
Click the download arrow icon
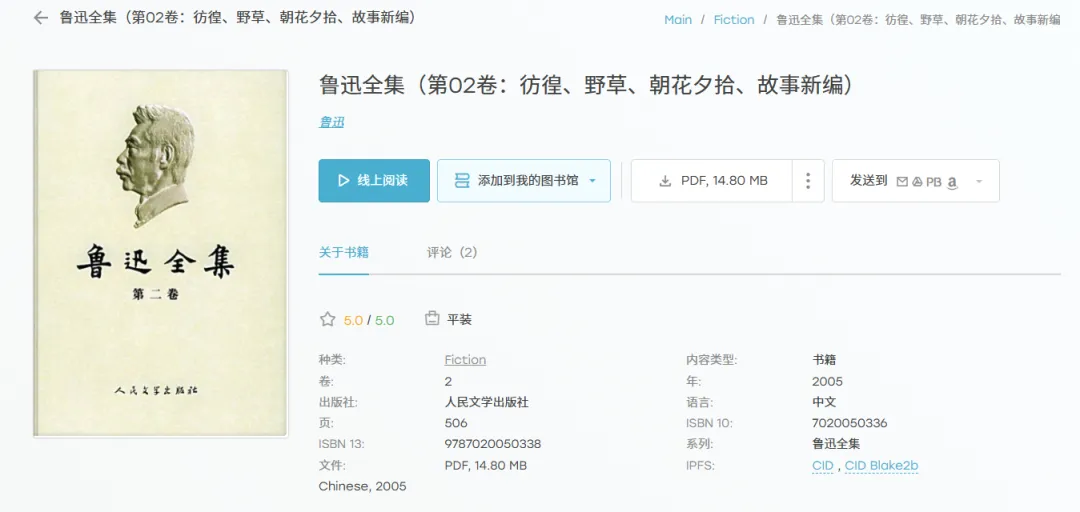665,181
